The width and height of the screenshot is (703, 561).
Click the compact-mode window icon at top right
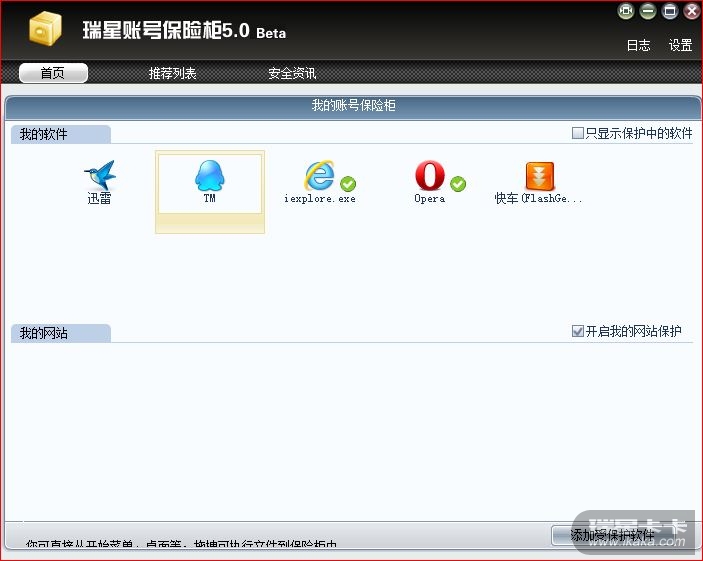click(626, 11)
